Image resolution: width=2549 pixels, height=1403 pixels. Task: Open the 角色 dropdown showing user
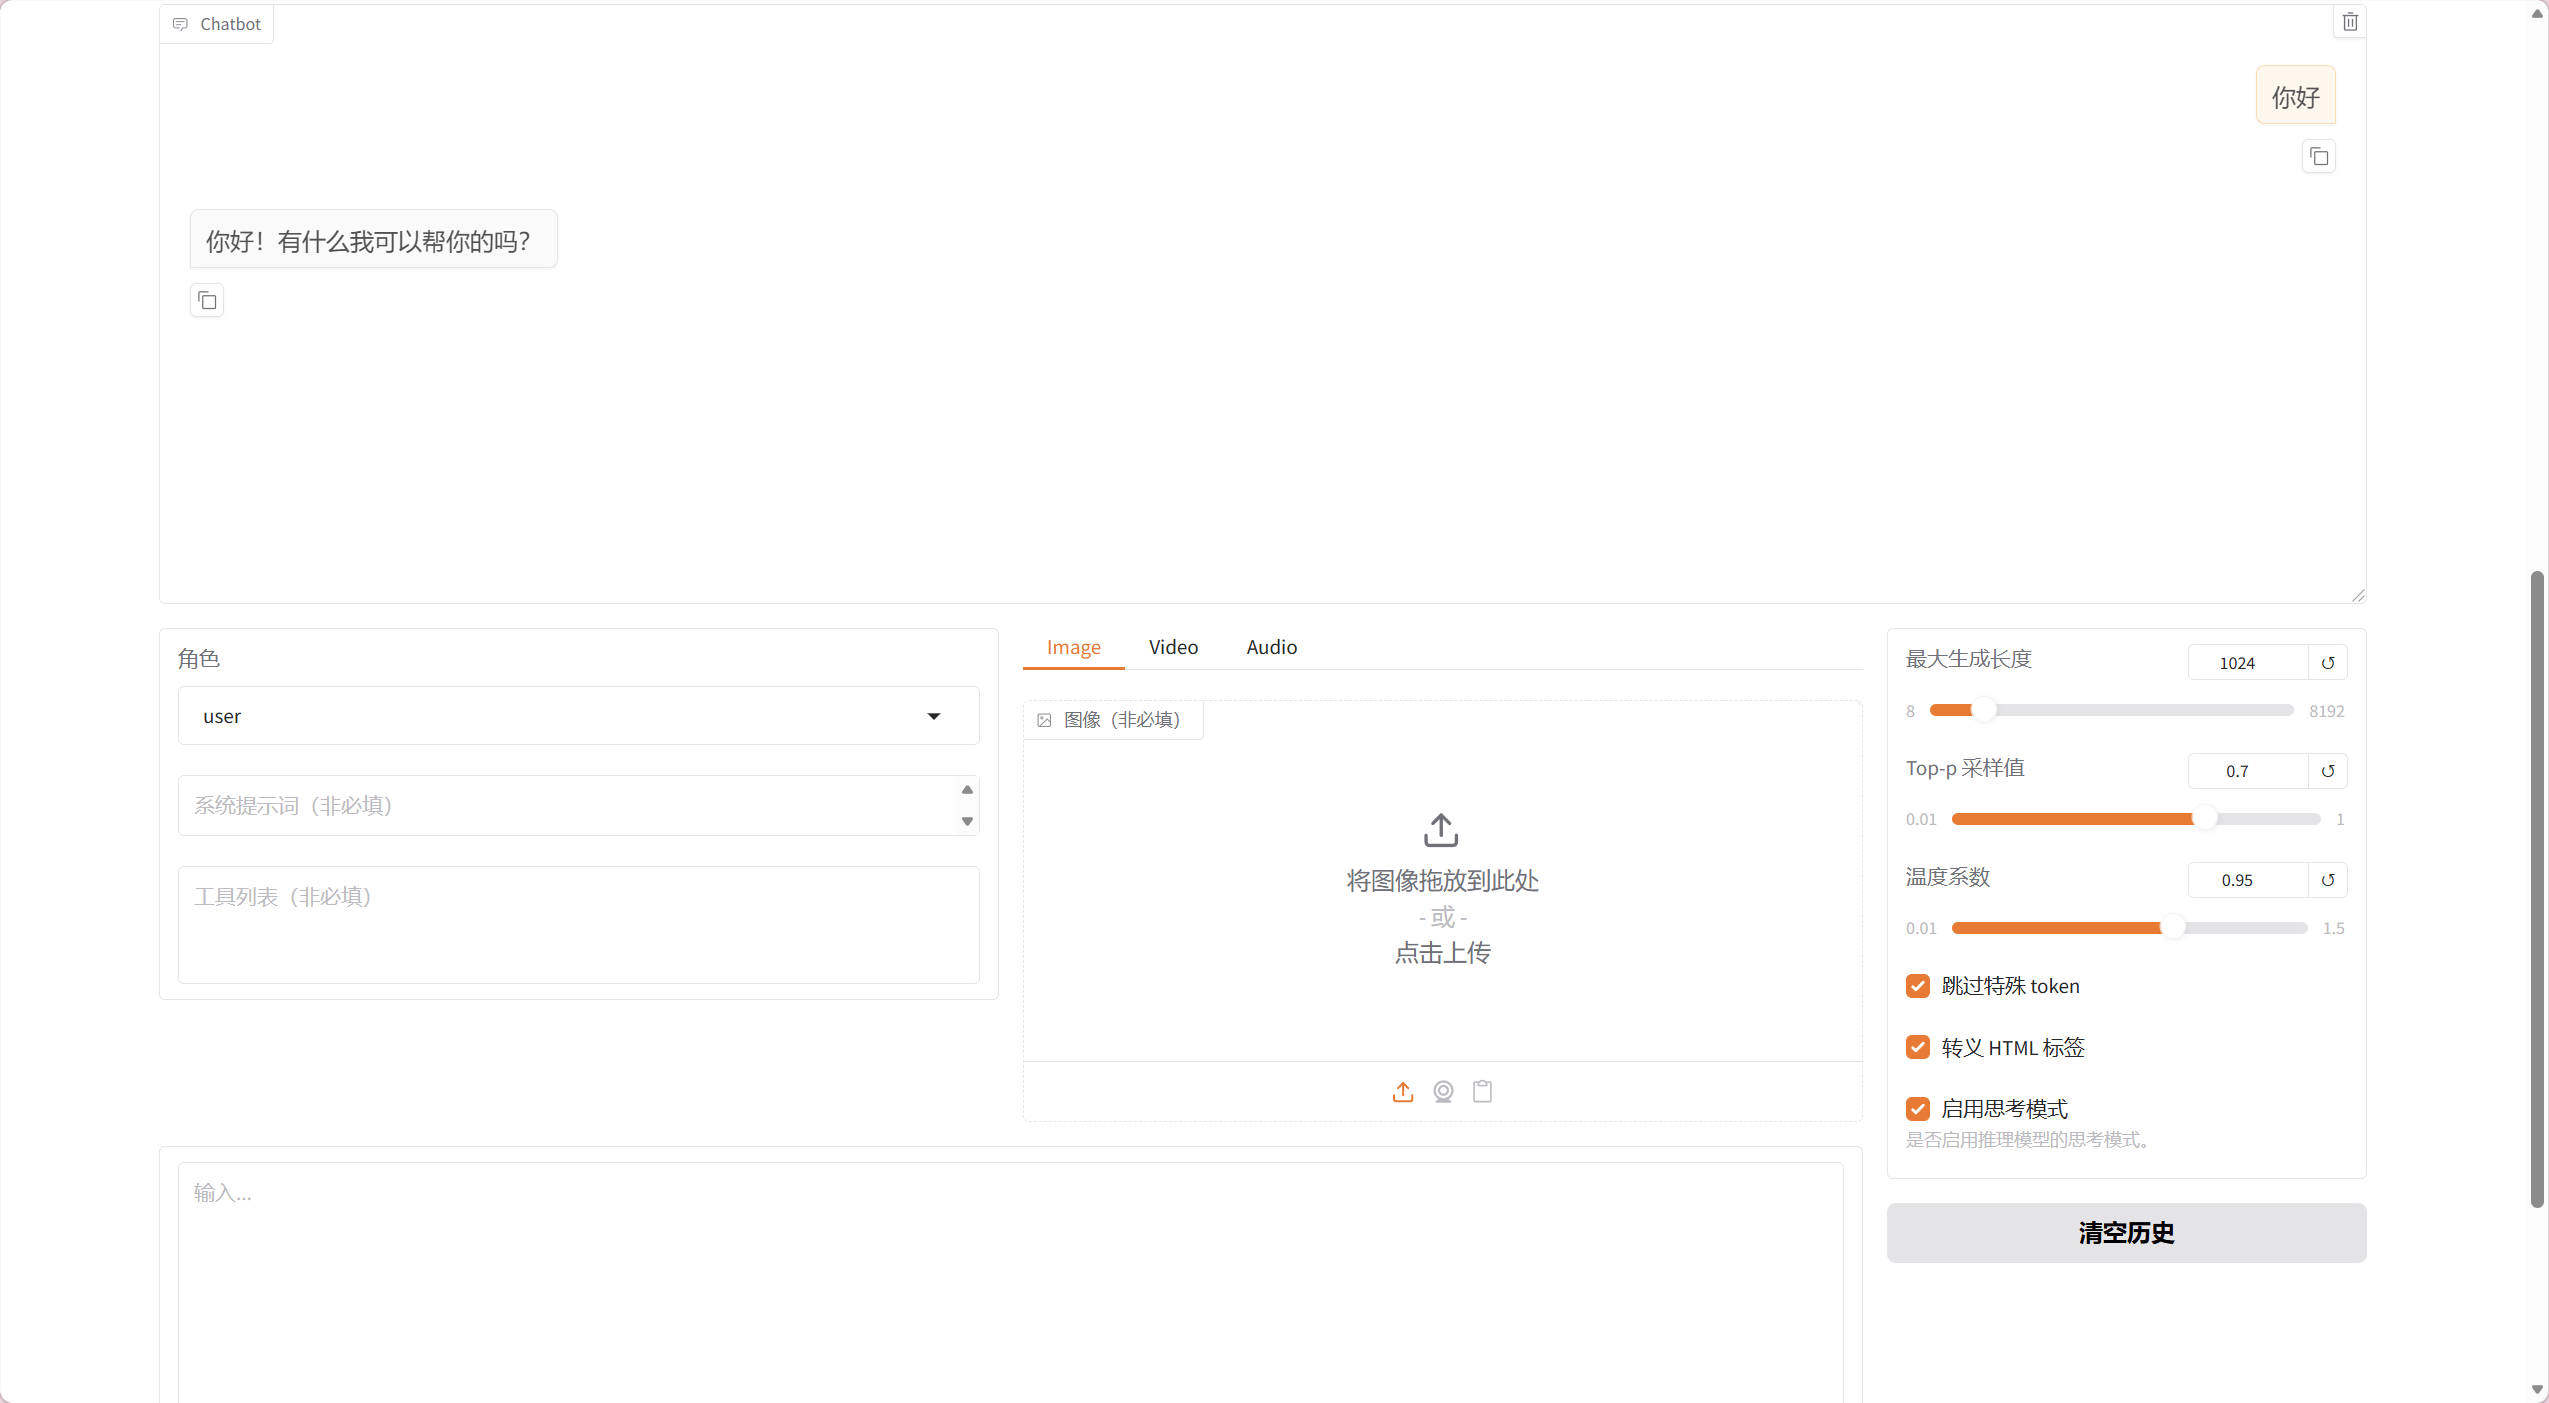[578, 716]
